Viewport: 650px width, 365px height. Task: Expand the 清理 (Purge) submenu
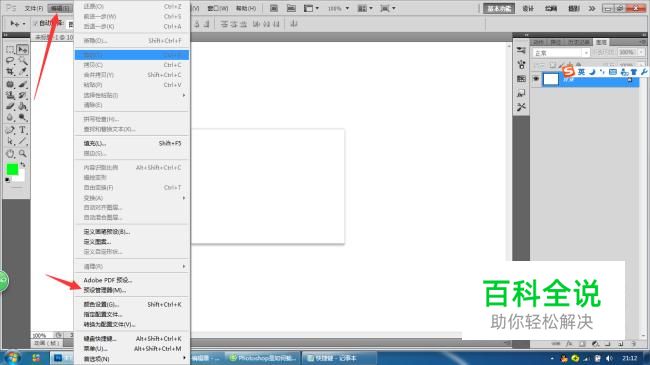[x=131, y=266]
